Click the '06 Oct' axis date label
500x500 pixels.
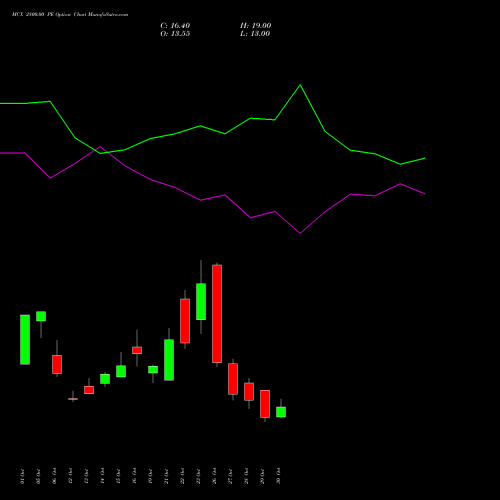click(x=54, y=476)
